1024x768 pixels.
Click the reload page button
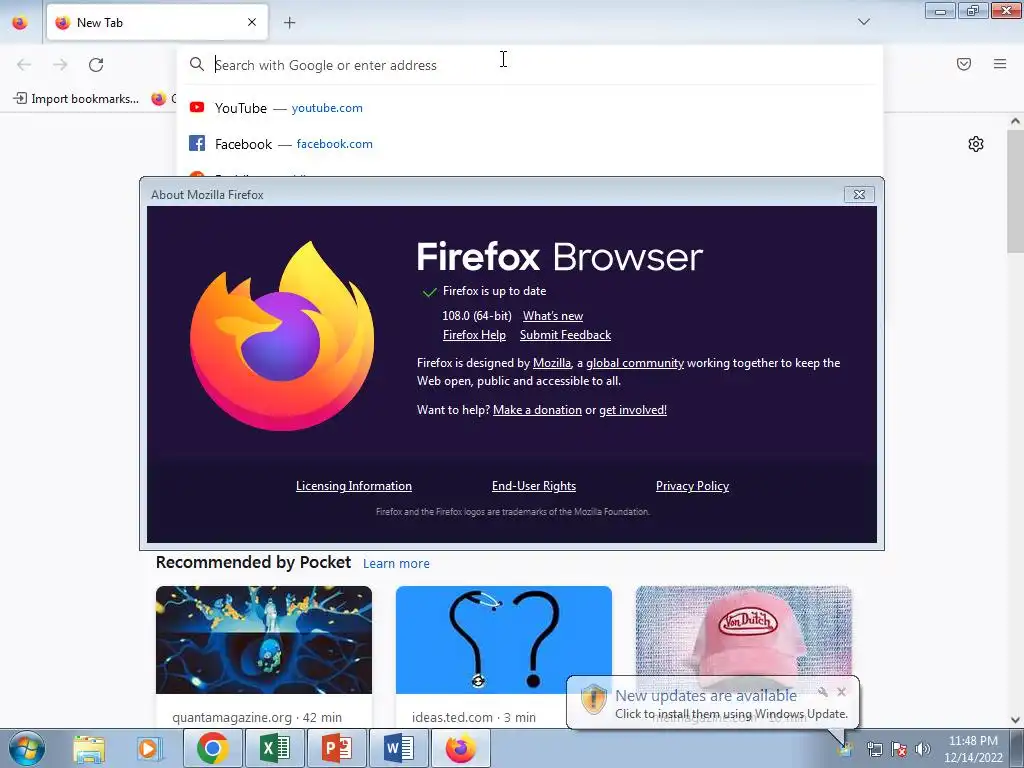(96, 65)
